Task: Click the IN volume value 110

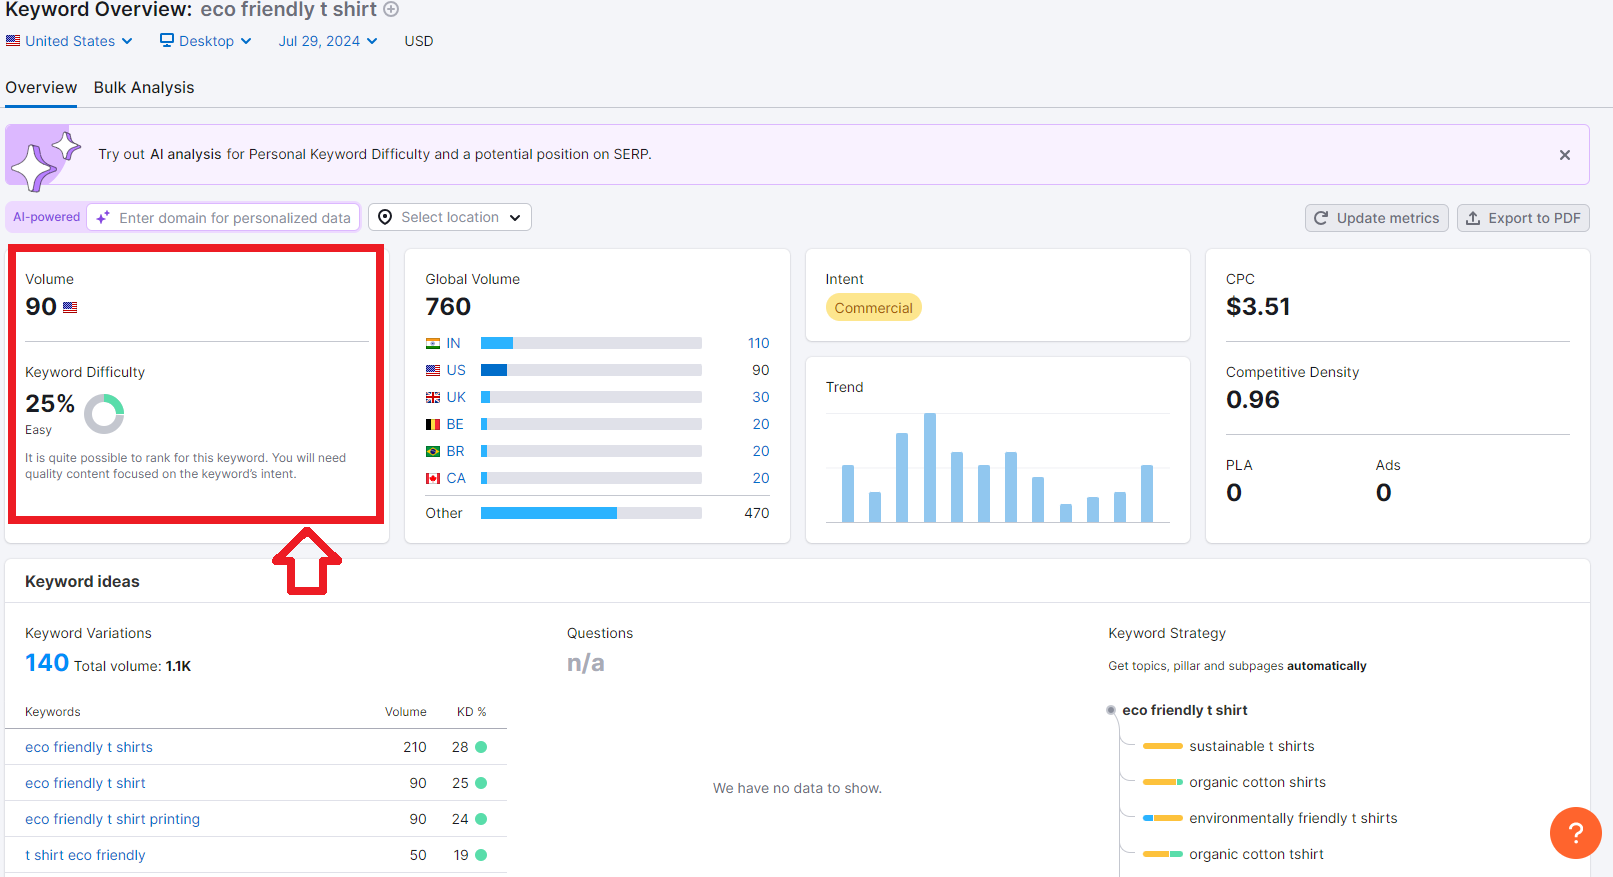Action: (x=759, y=343)
